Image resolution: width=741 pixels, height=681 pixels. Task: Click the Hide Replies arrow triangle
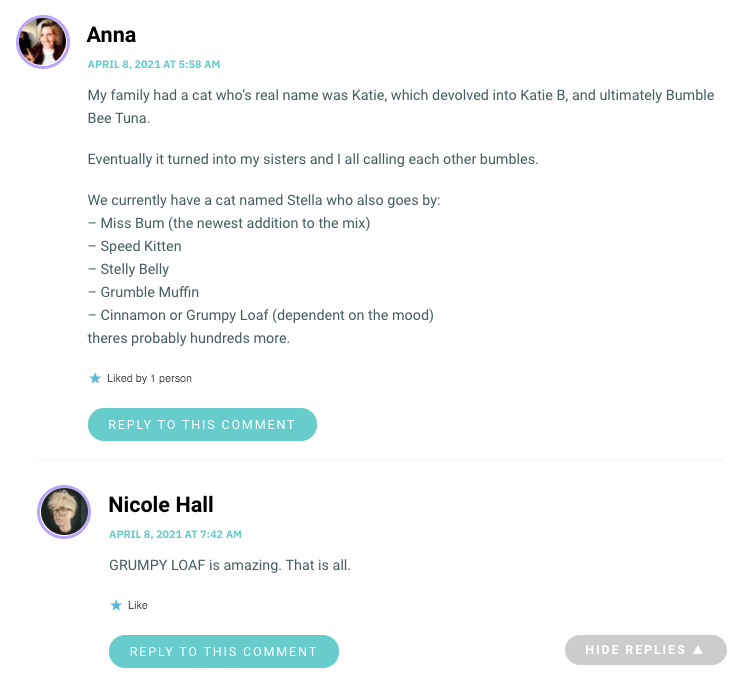tap(698, 650)
